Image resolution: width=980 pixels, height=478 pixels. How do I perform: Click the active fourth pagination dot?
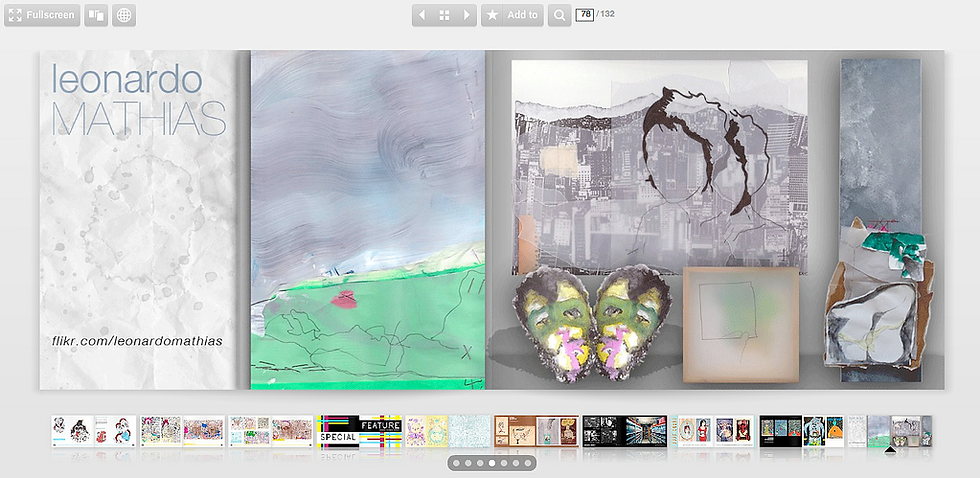click(x=492, y=463)
